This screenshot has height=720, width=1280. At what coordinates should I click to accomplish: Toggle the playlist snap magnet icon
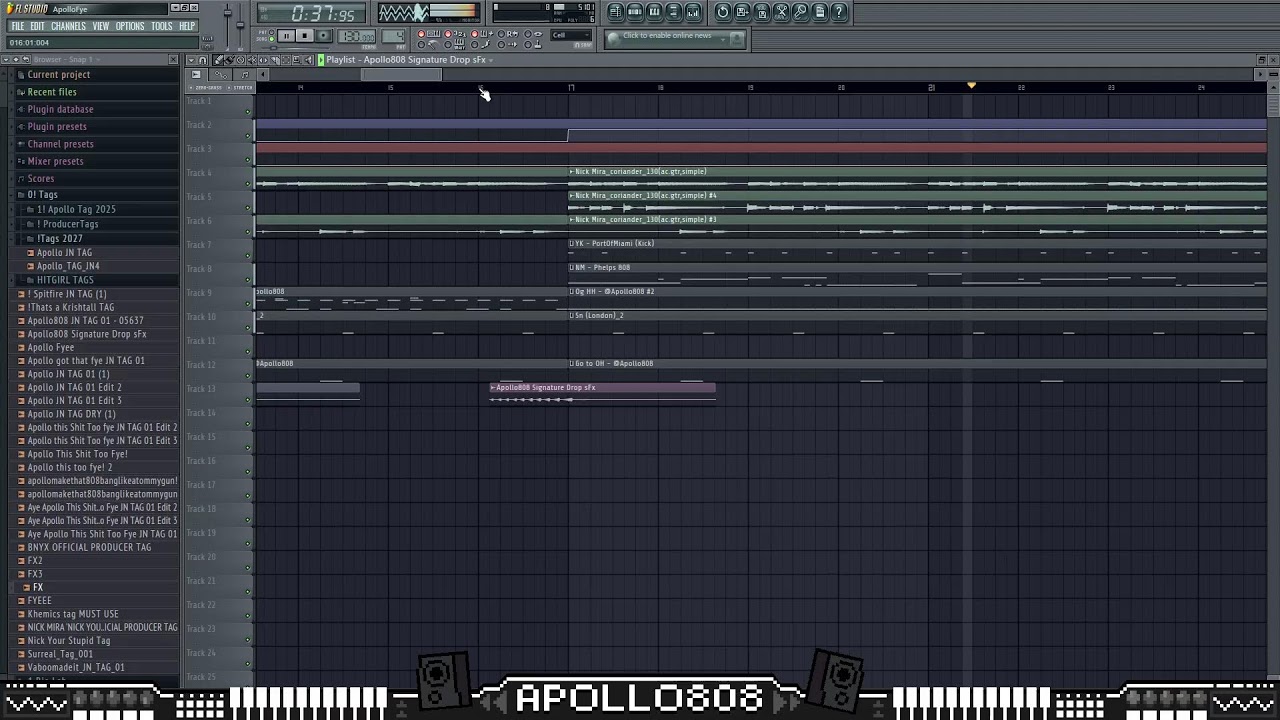tap(203, 60)
